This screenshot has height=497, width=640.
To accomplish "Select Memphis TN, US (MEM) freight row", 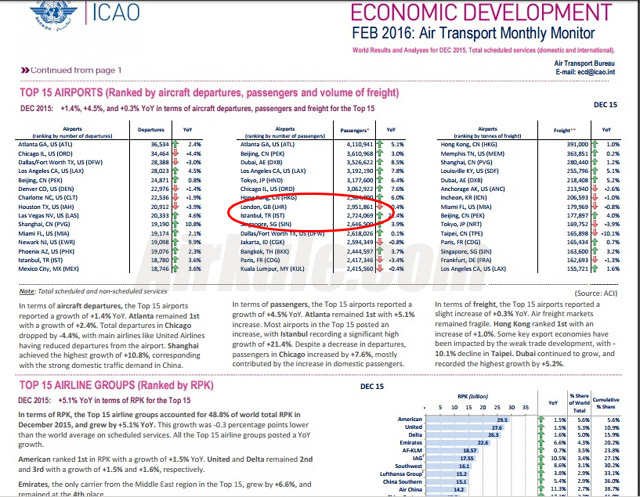I will pyautogui.click(x=472, y=153).
